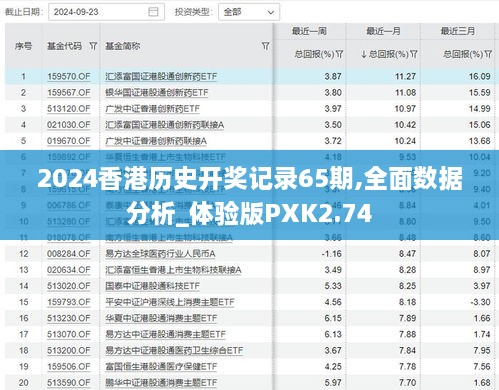Toggle sort arrow on monthly return column

pyautogui.click(x=364, y=54)
